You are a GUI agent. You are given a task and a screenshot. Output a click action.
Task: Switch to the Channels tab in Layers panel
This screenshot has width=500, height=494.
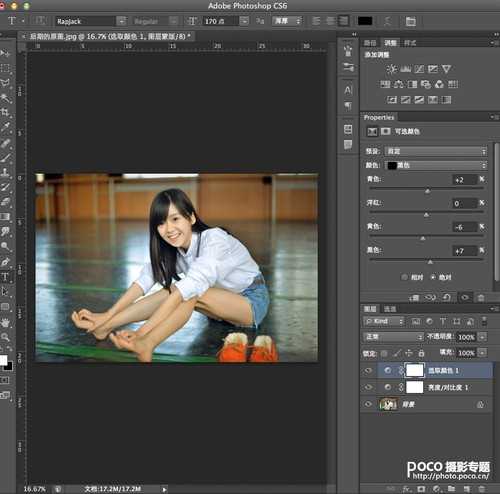pos(390,309)
